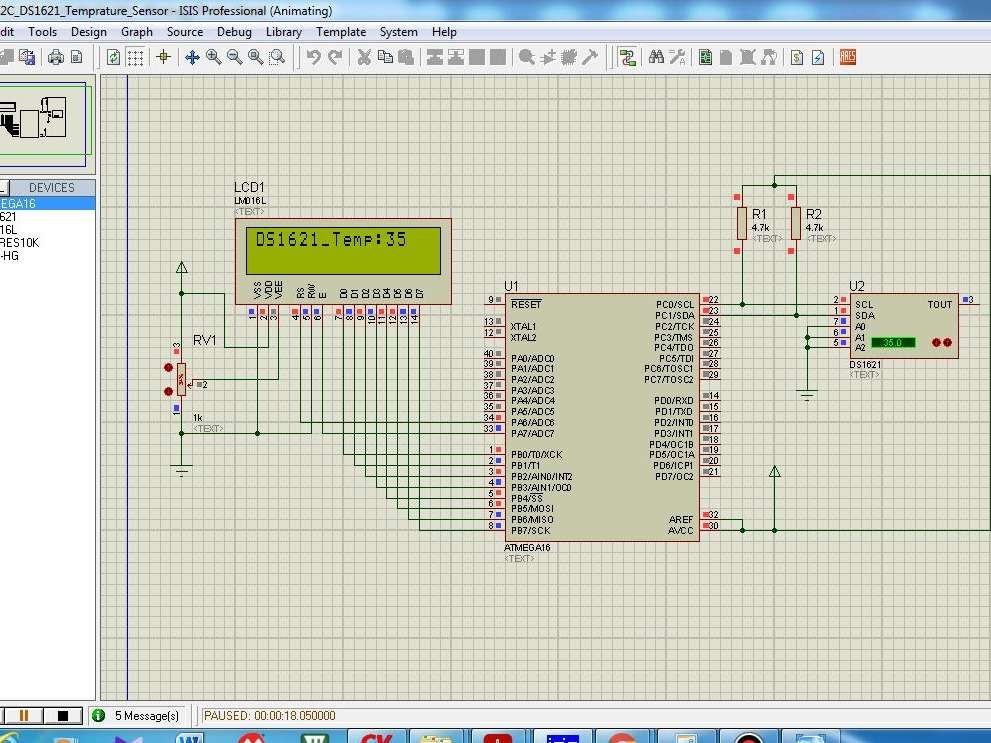
Task: Click the Packaging Tool chip icon
Action: pos(569,57)
